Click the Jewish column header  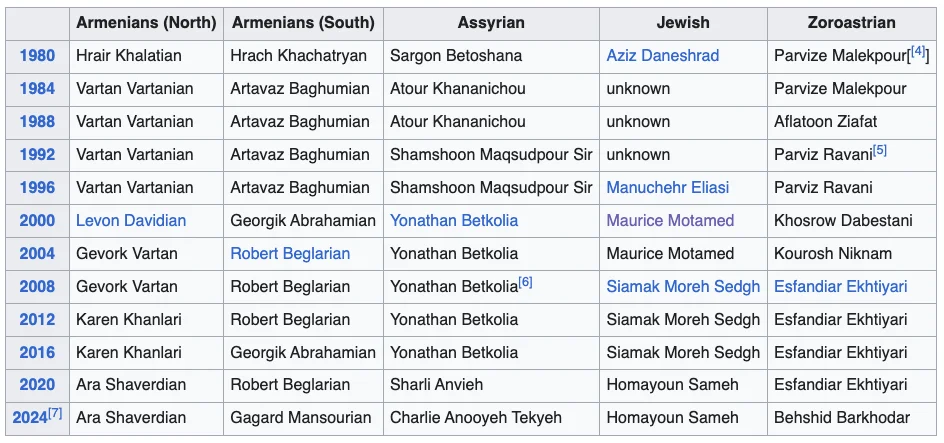(683, 22)
